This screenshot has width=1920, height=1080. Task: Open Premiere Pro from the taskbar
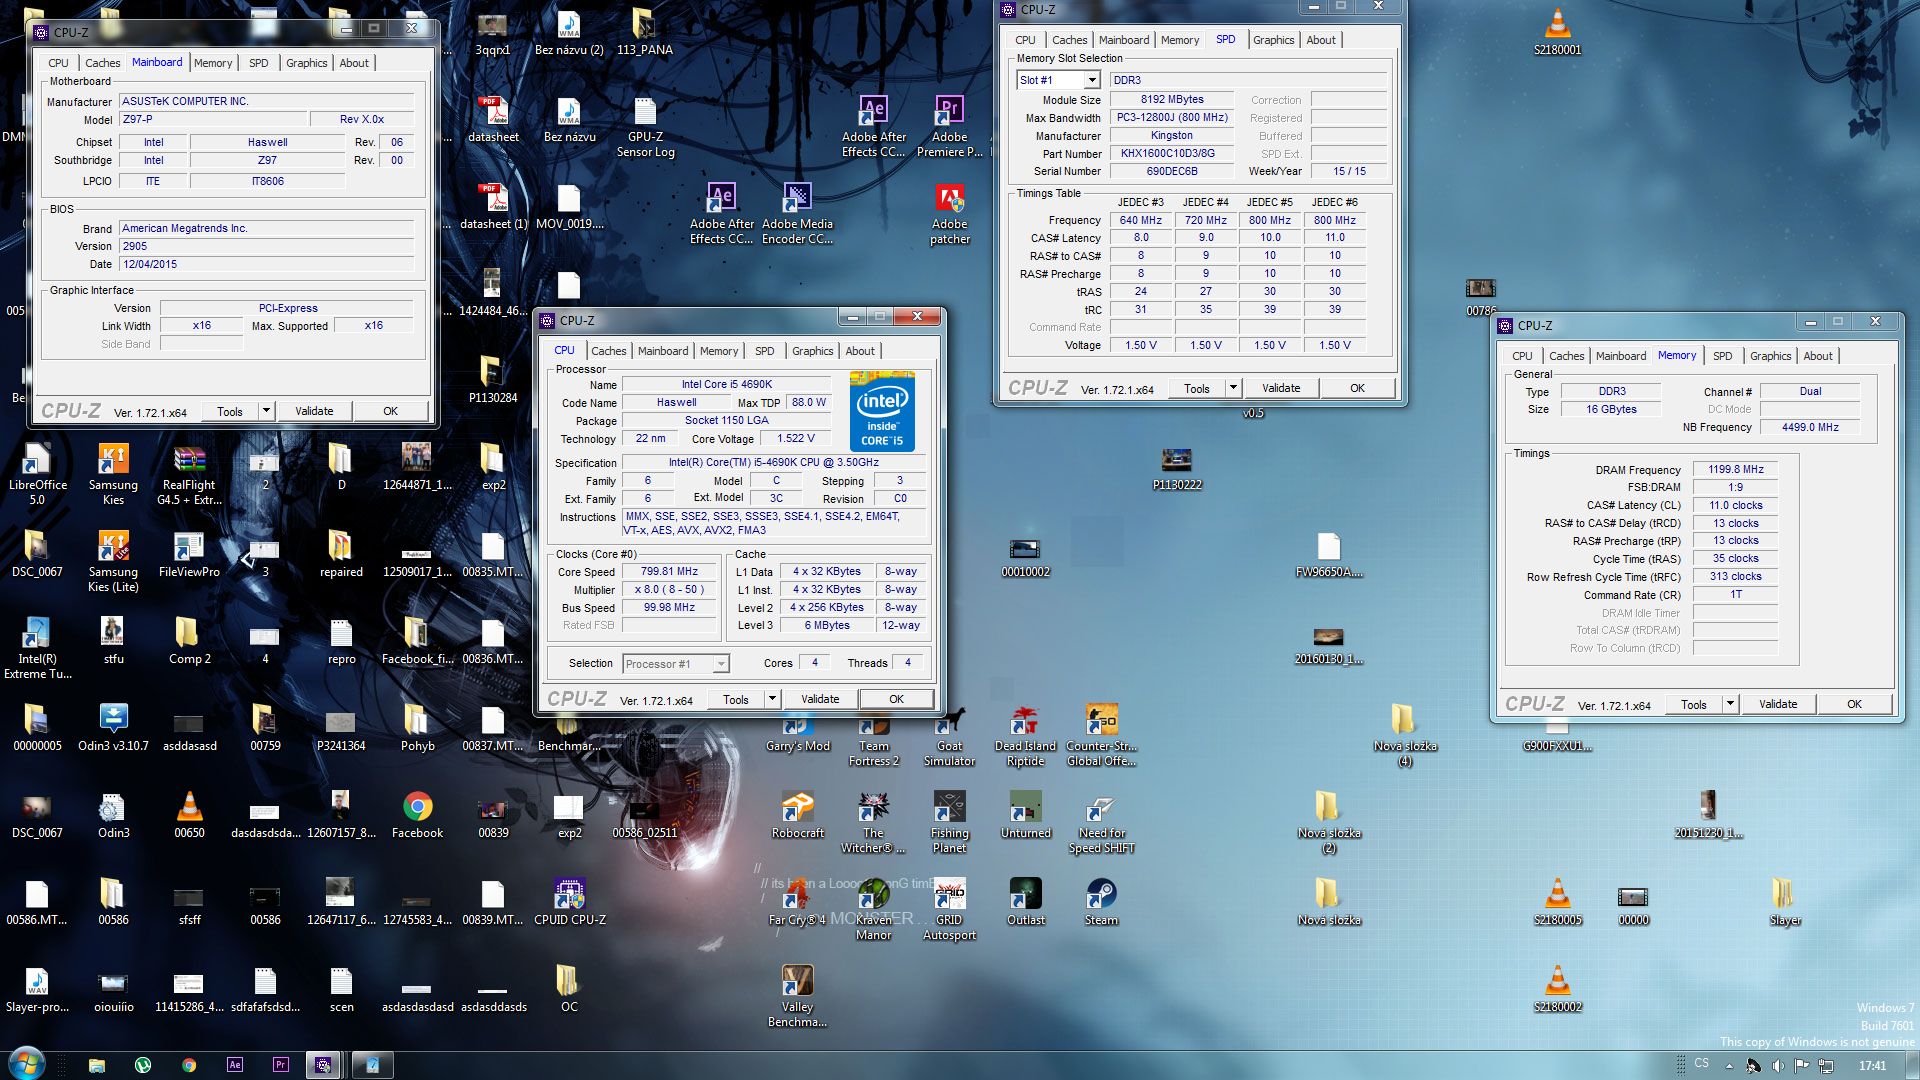[x=281, y=1065]
